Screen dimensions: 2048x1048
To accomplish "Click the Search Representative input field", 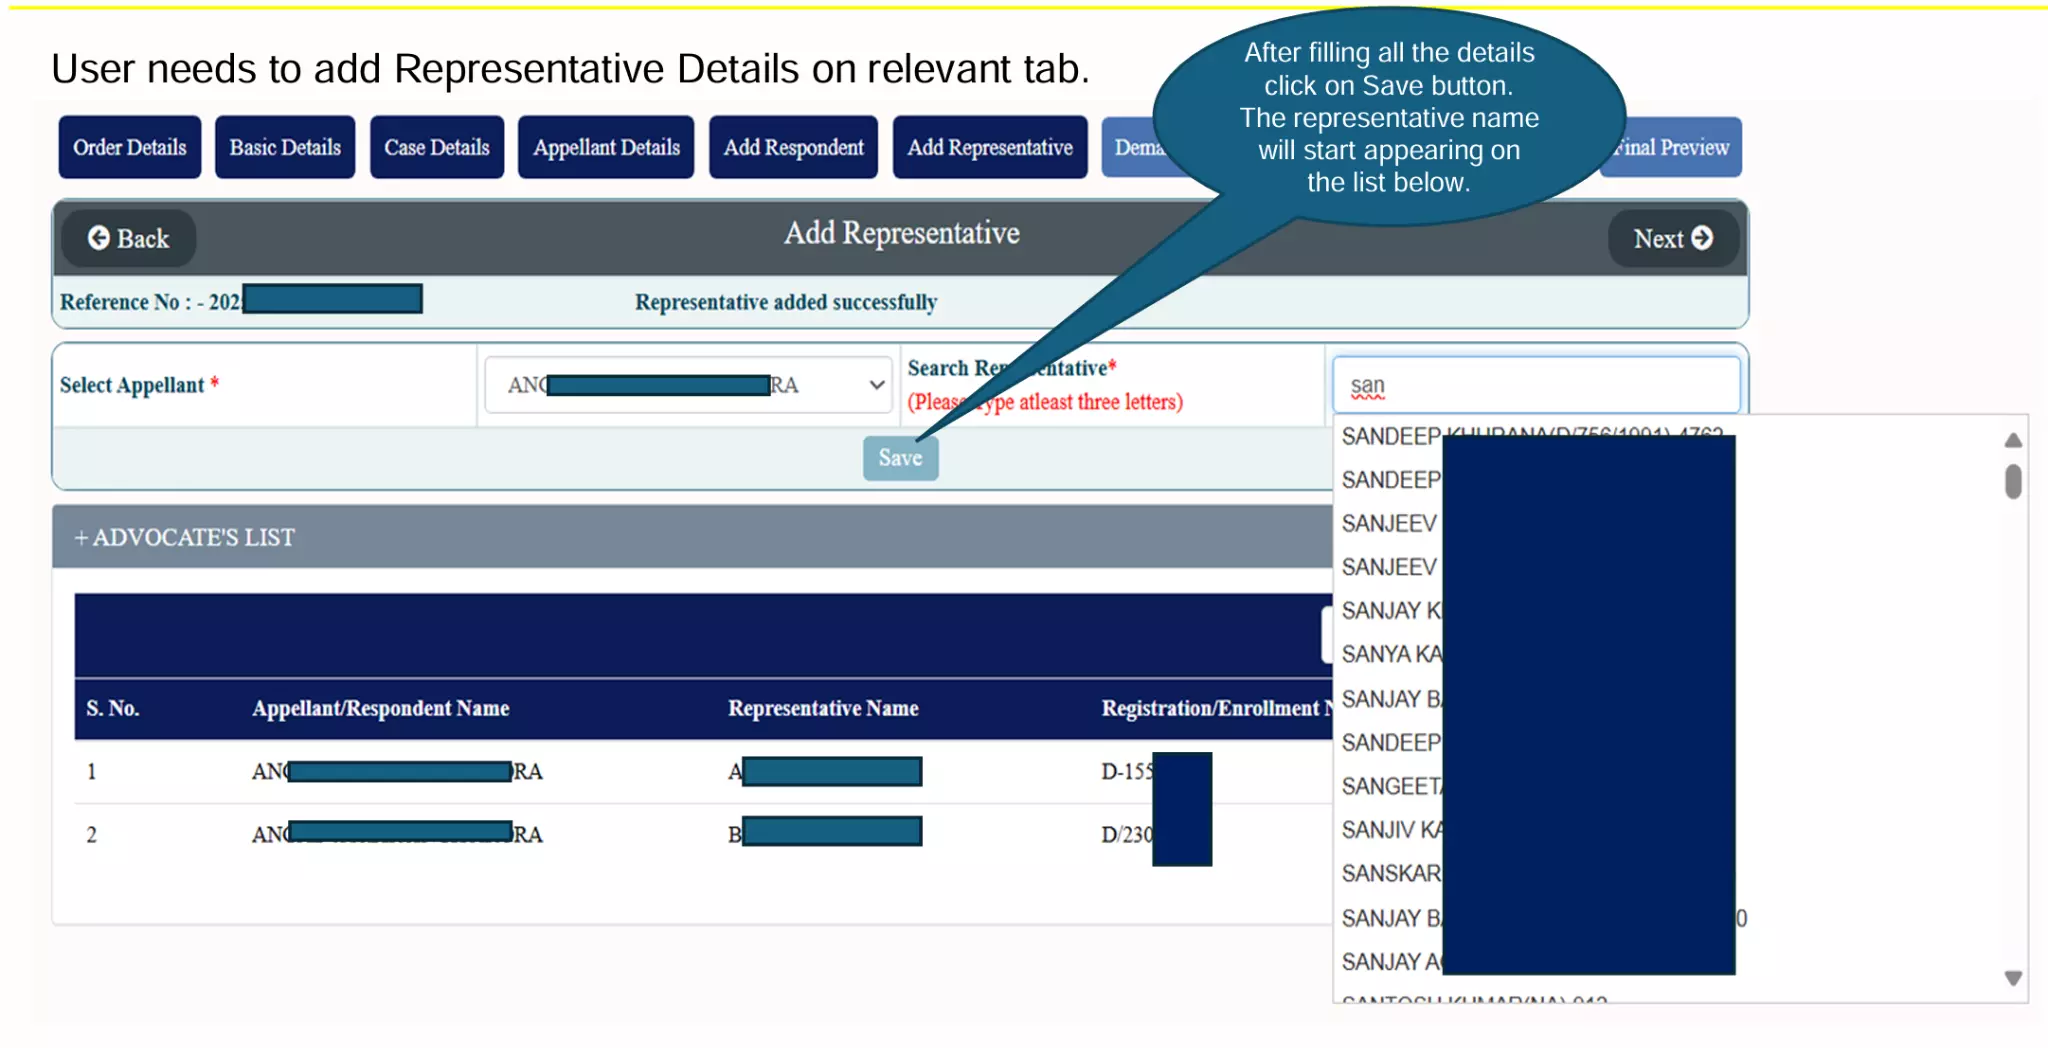I will (1536, 386).
